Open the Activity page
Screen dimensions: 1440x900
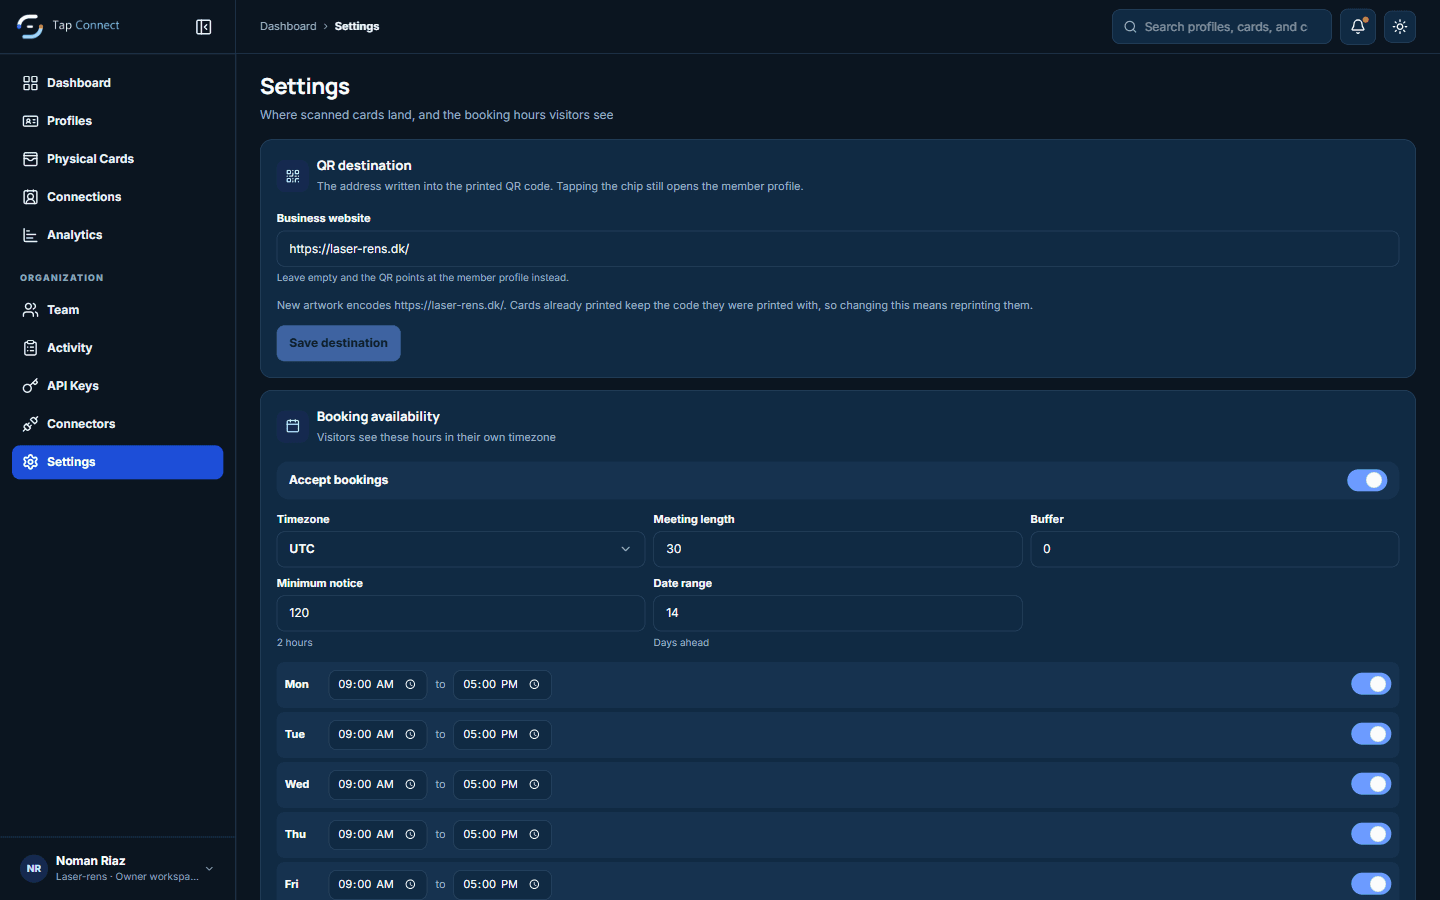(x=118, y=348)
